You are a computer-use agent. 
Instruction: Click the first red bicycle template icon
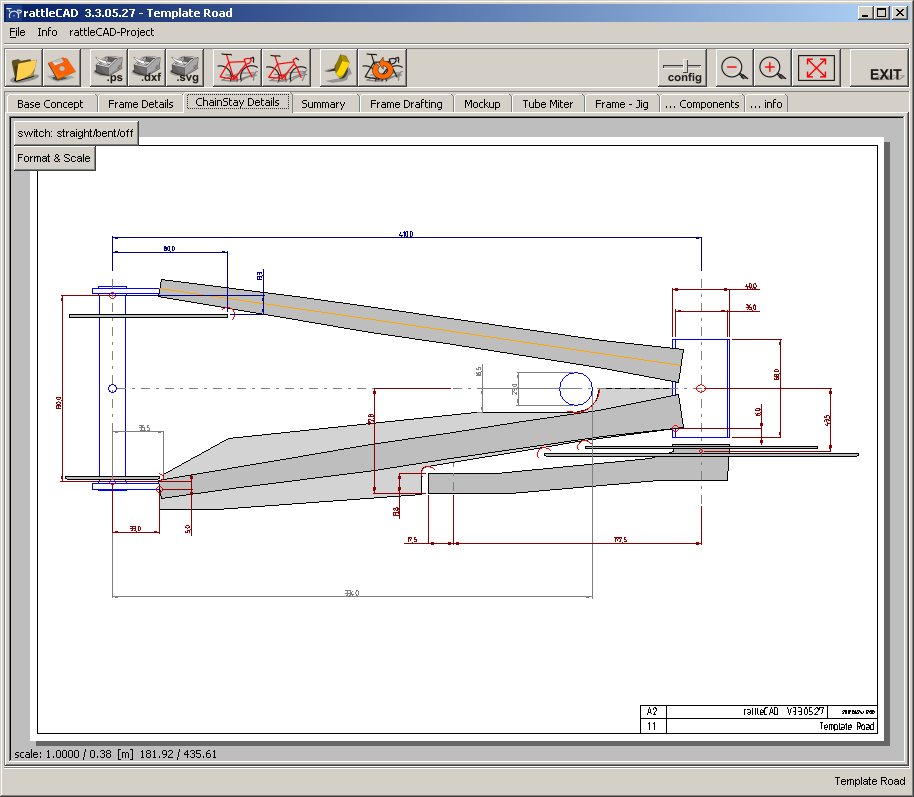(x=237, y=68)
